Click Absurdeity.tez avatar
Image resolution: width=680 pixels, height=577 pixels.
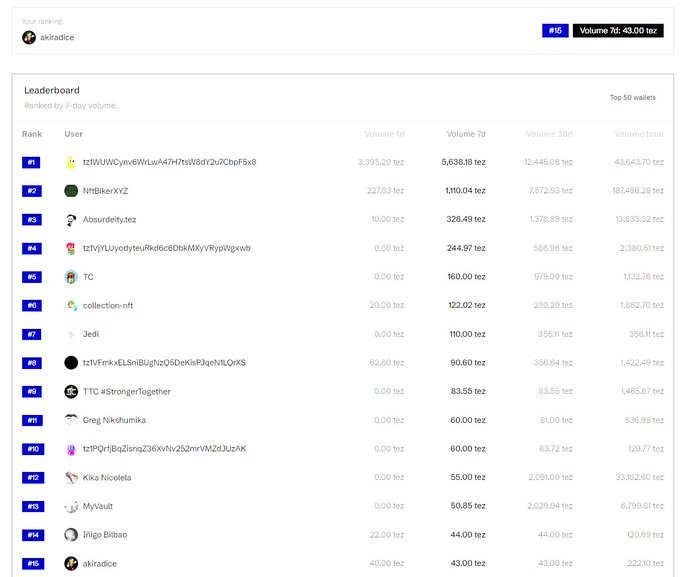71,220
